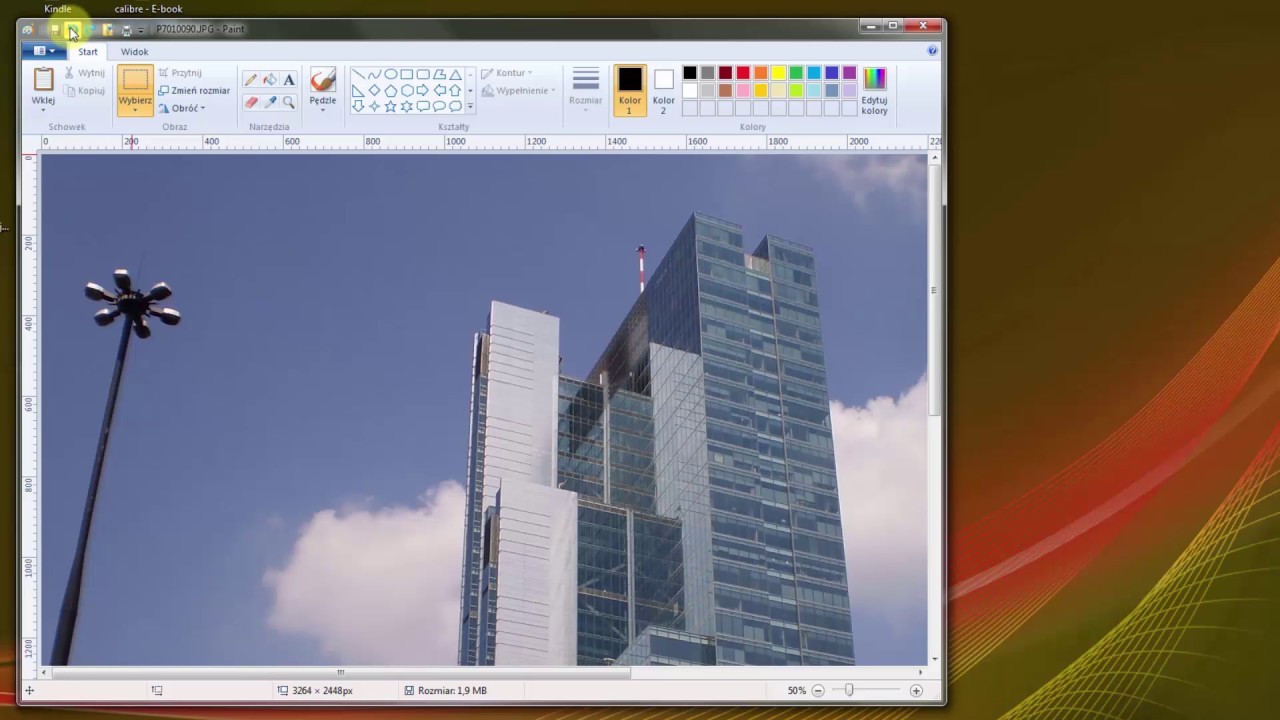Choose the Hexagon shape
Viewport: 1280px width, 720px height.
click(x=407, y=90)
